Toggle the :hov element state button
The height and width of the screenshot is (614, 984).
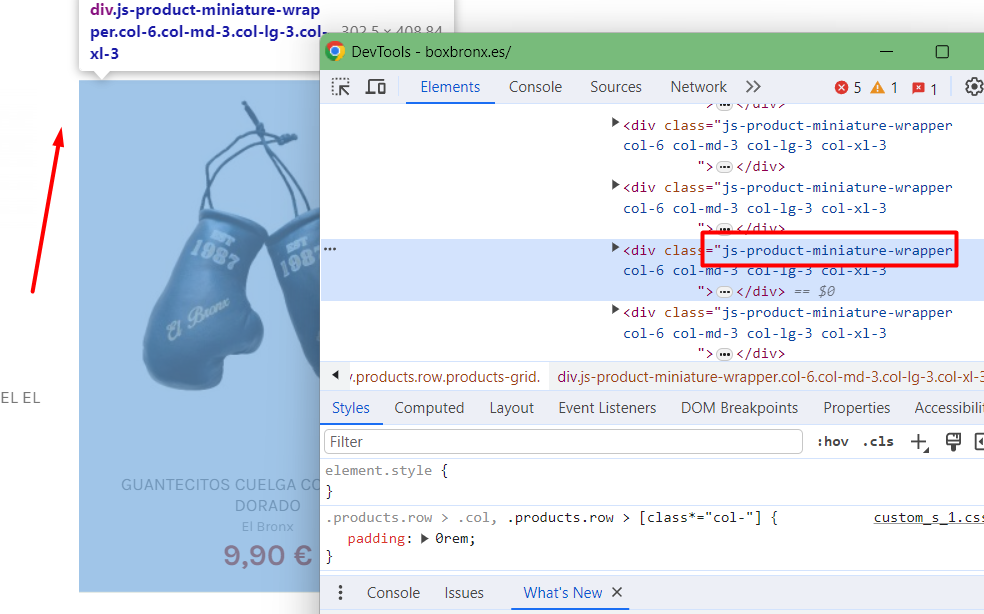point(832,442)
